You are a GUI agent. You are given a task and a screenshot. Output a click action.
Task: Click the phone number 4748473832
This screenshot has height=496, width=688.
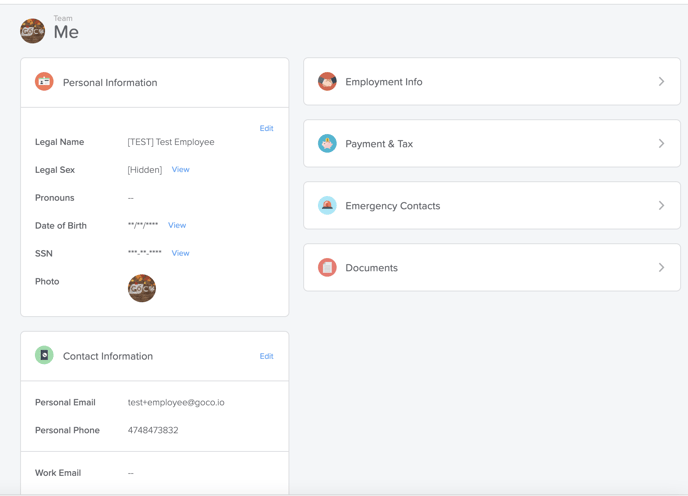153,430
